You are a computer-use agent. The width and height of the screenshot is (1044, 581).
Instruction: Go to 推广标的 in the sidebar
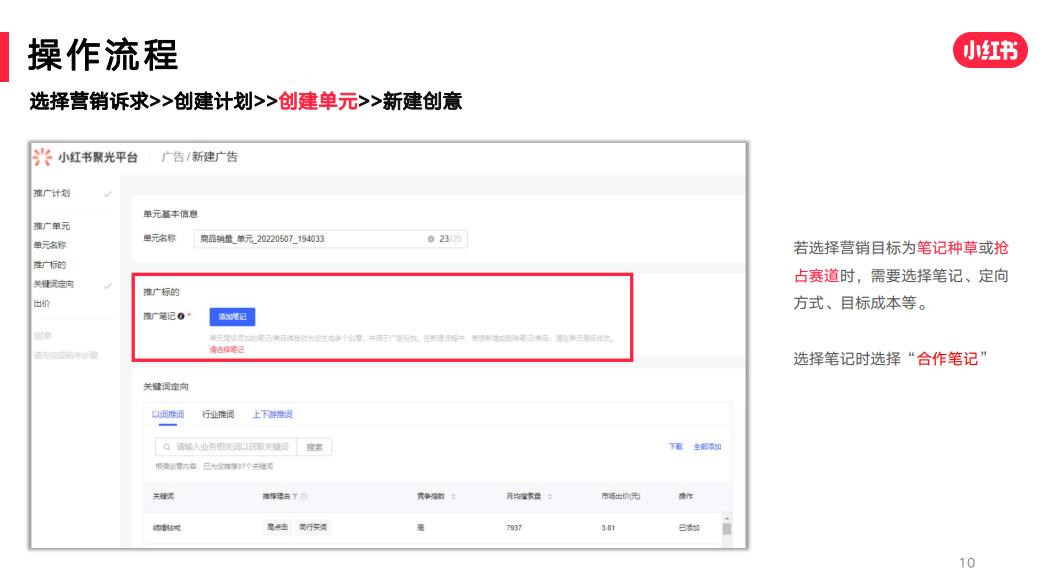[50, 265]
